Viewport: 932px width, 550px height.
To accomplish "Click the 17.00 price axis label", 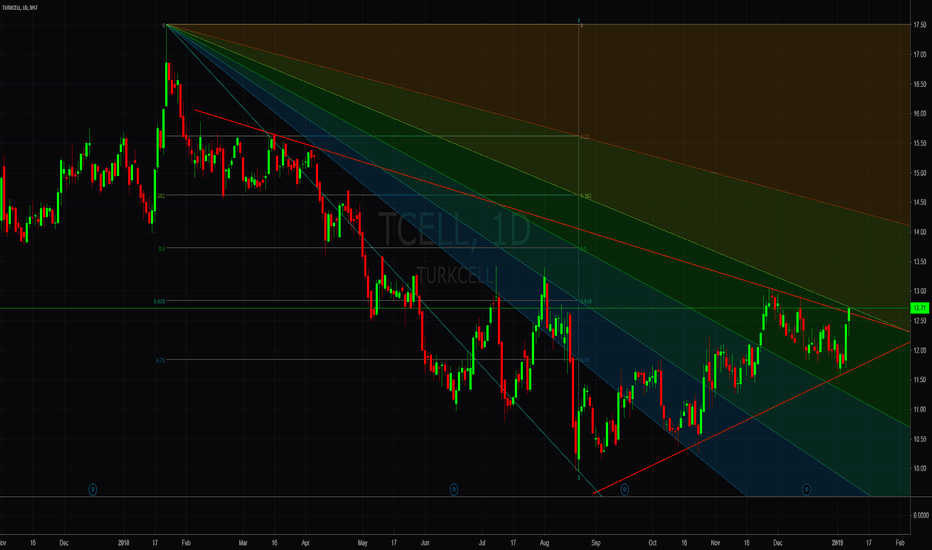I will pos(920,55).
